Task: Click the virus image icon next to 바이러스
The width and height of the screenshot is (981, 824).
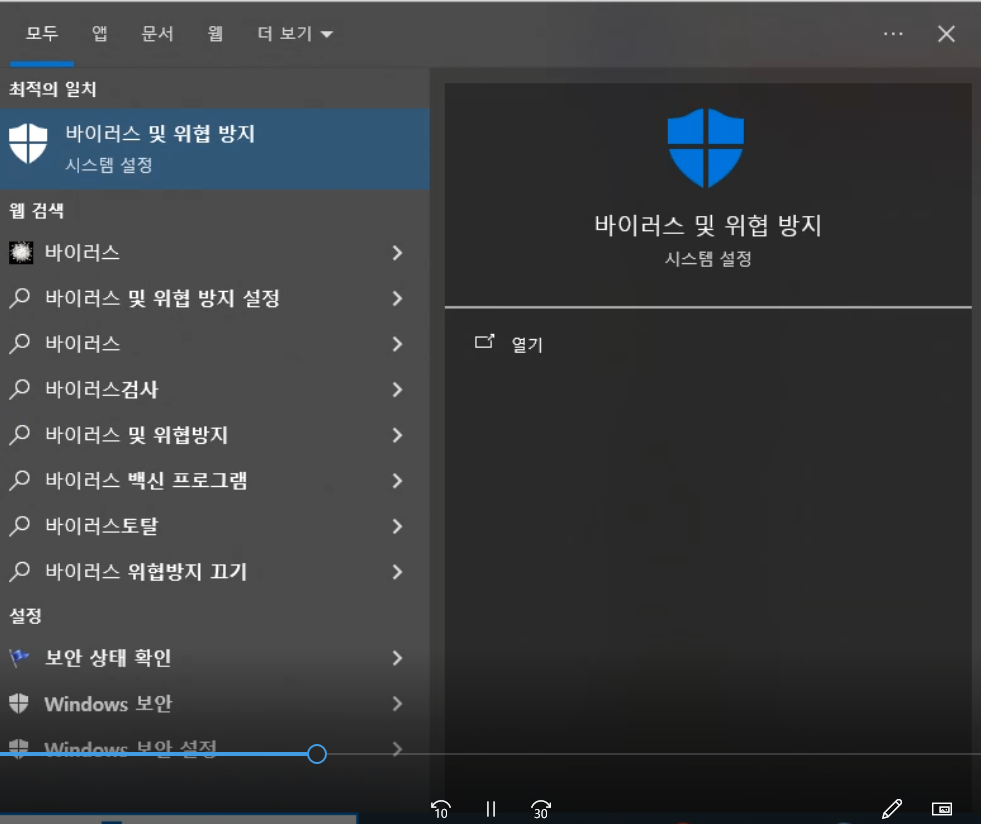Action: coord(21,253)
